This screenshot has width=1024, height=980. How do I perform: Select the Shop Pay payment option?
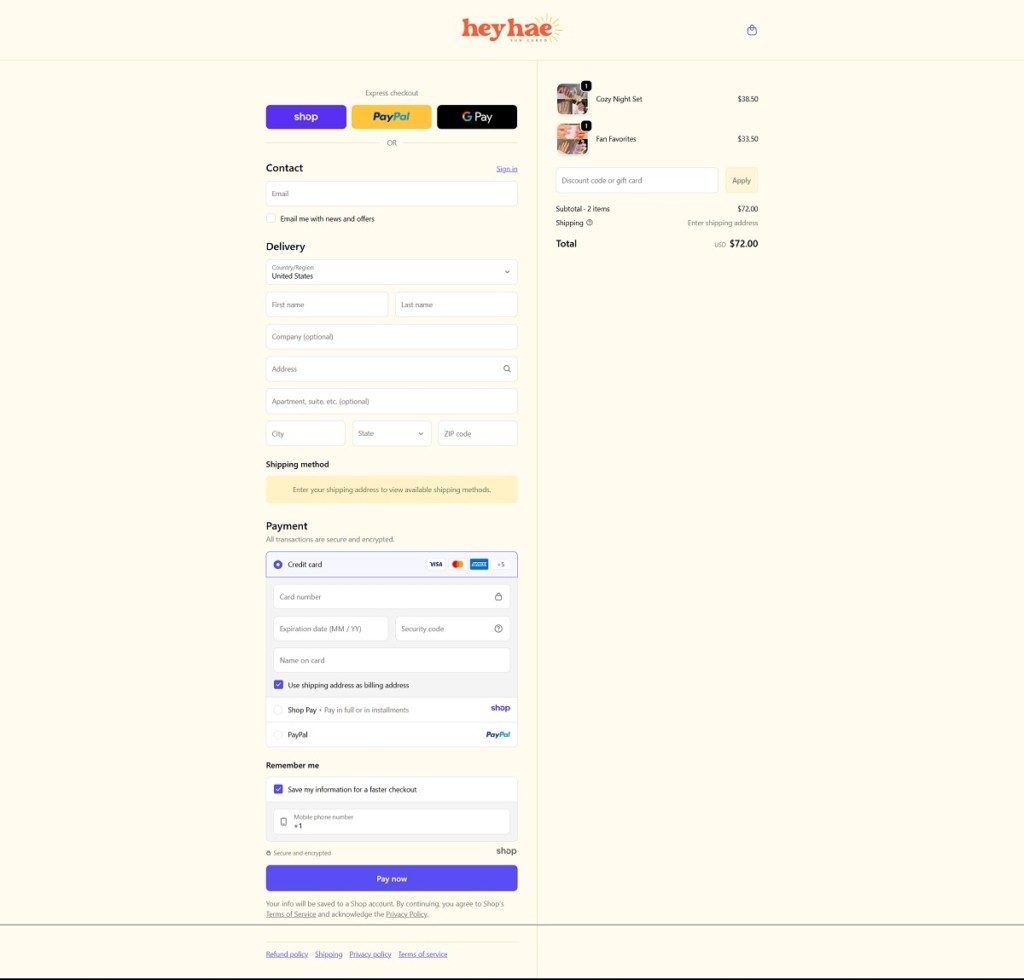[x=279, y=710]
